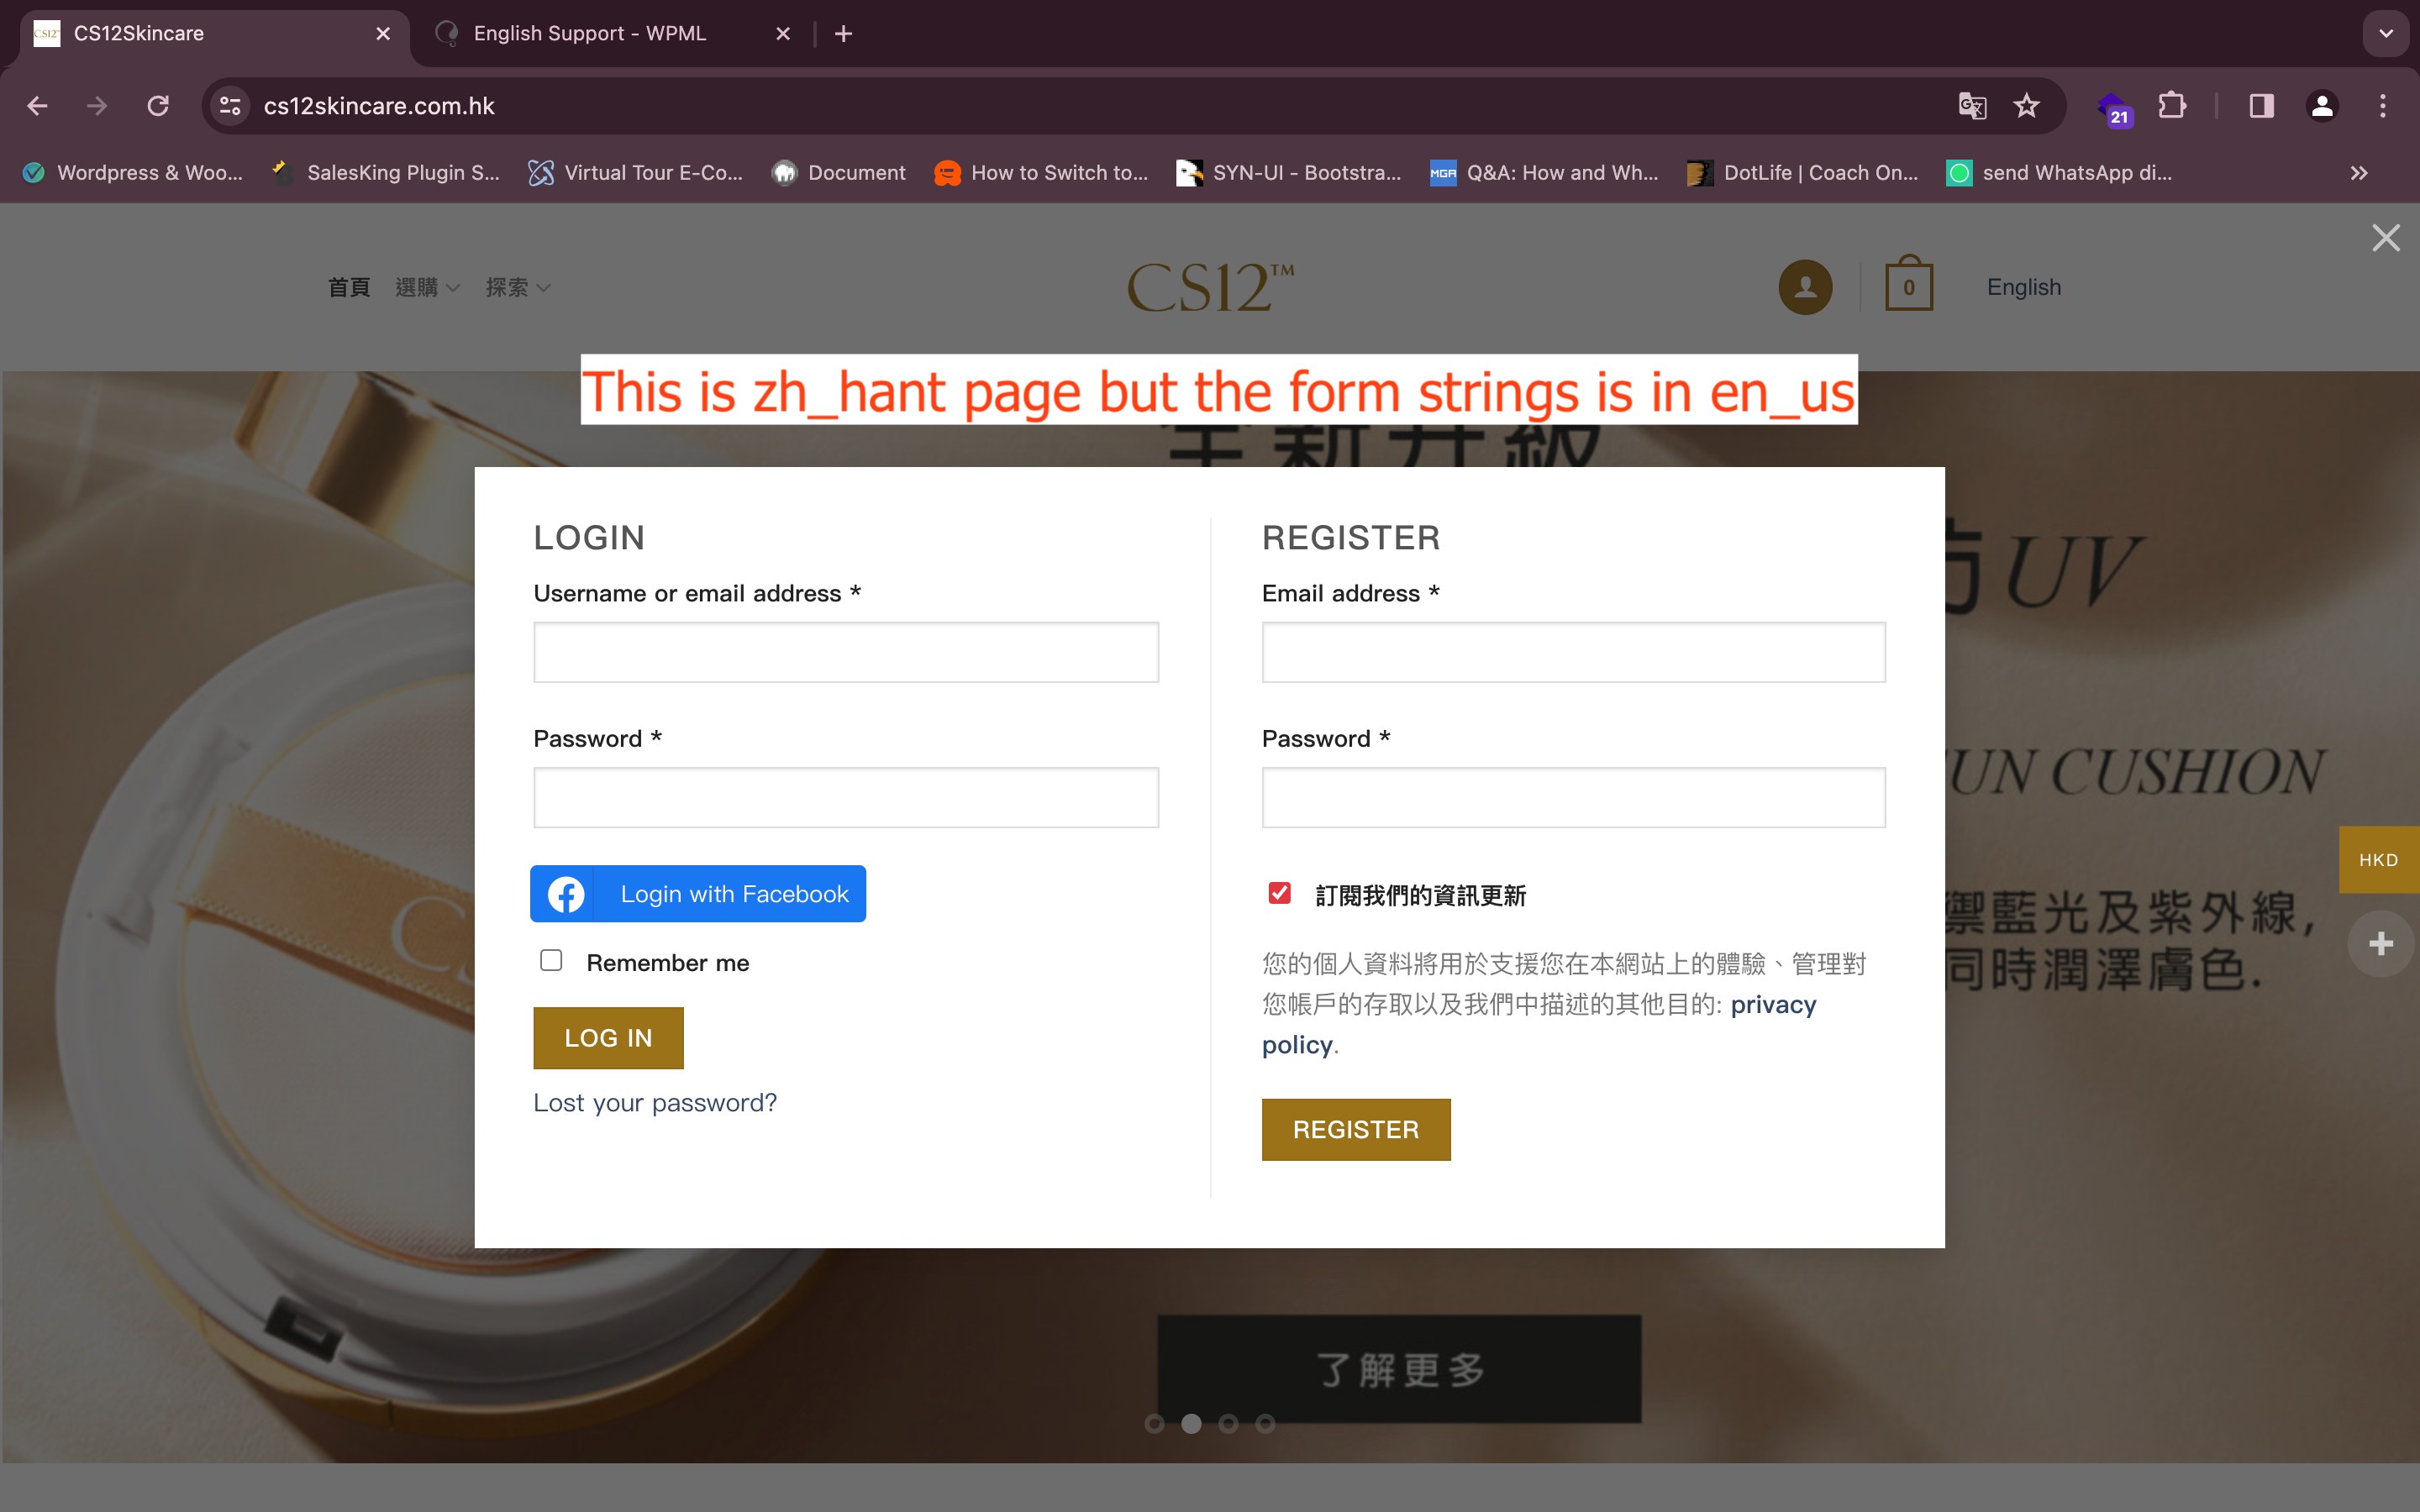2420x1512 pixels.
Task: Click the browser forward arrow
Action: pyautogui.click(x=97, y=106)
